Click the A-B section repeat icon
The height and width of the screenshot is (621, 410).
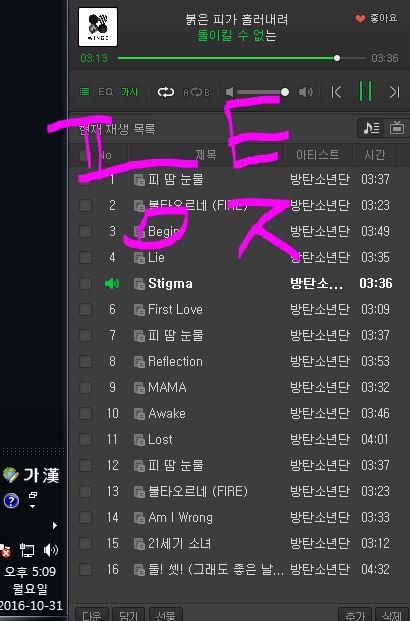(196, 92)
